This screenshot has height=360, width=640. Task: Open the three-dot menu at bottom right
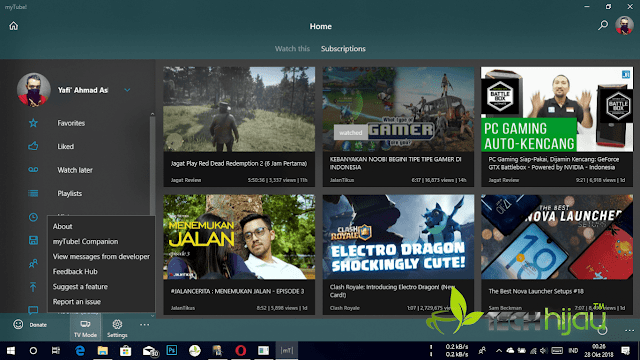pos(629,331)
